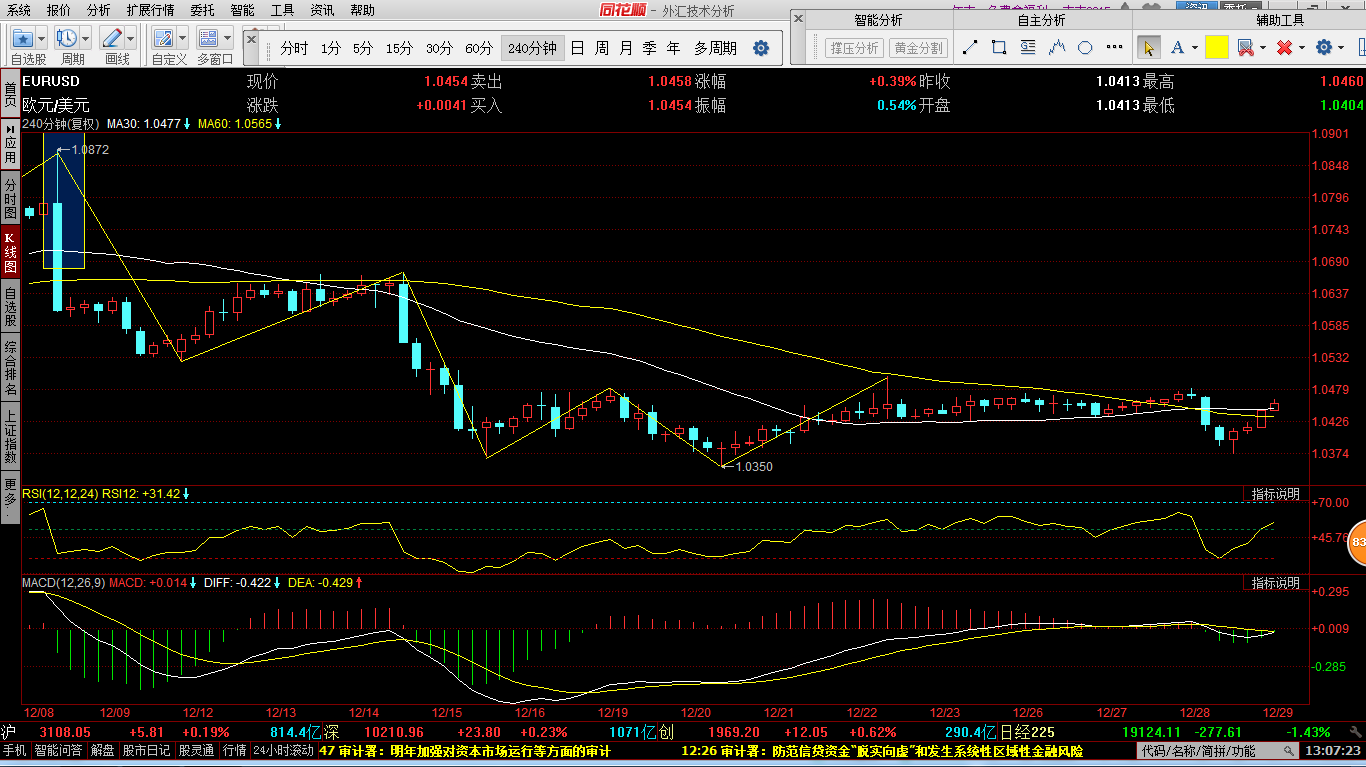Image resolution: width=1366 pixels, height=767 pixels.
Task: Expand the 自选股 dropdown arrow
Action: (x=42, y=39)
